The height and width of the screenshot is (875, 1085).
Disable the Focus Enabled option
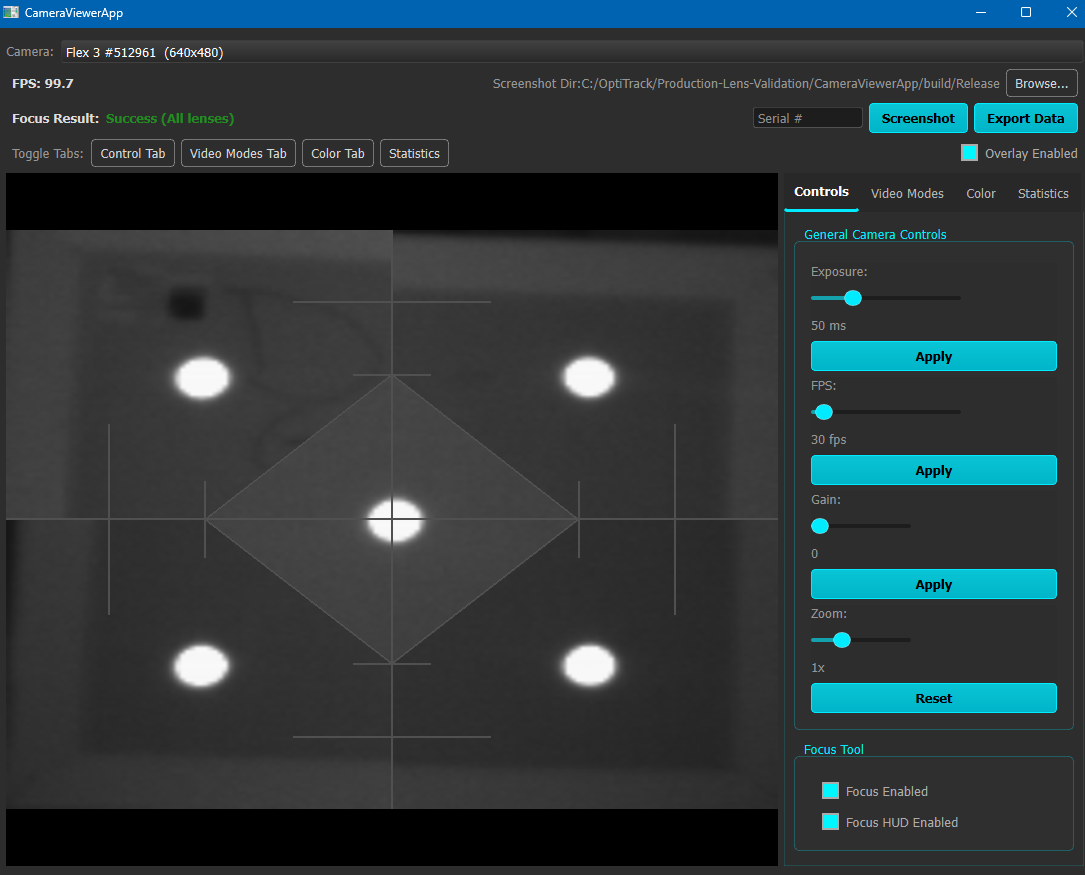coord(830,790)
